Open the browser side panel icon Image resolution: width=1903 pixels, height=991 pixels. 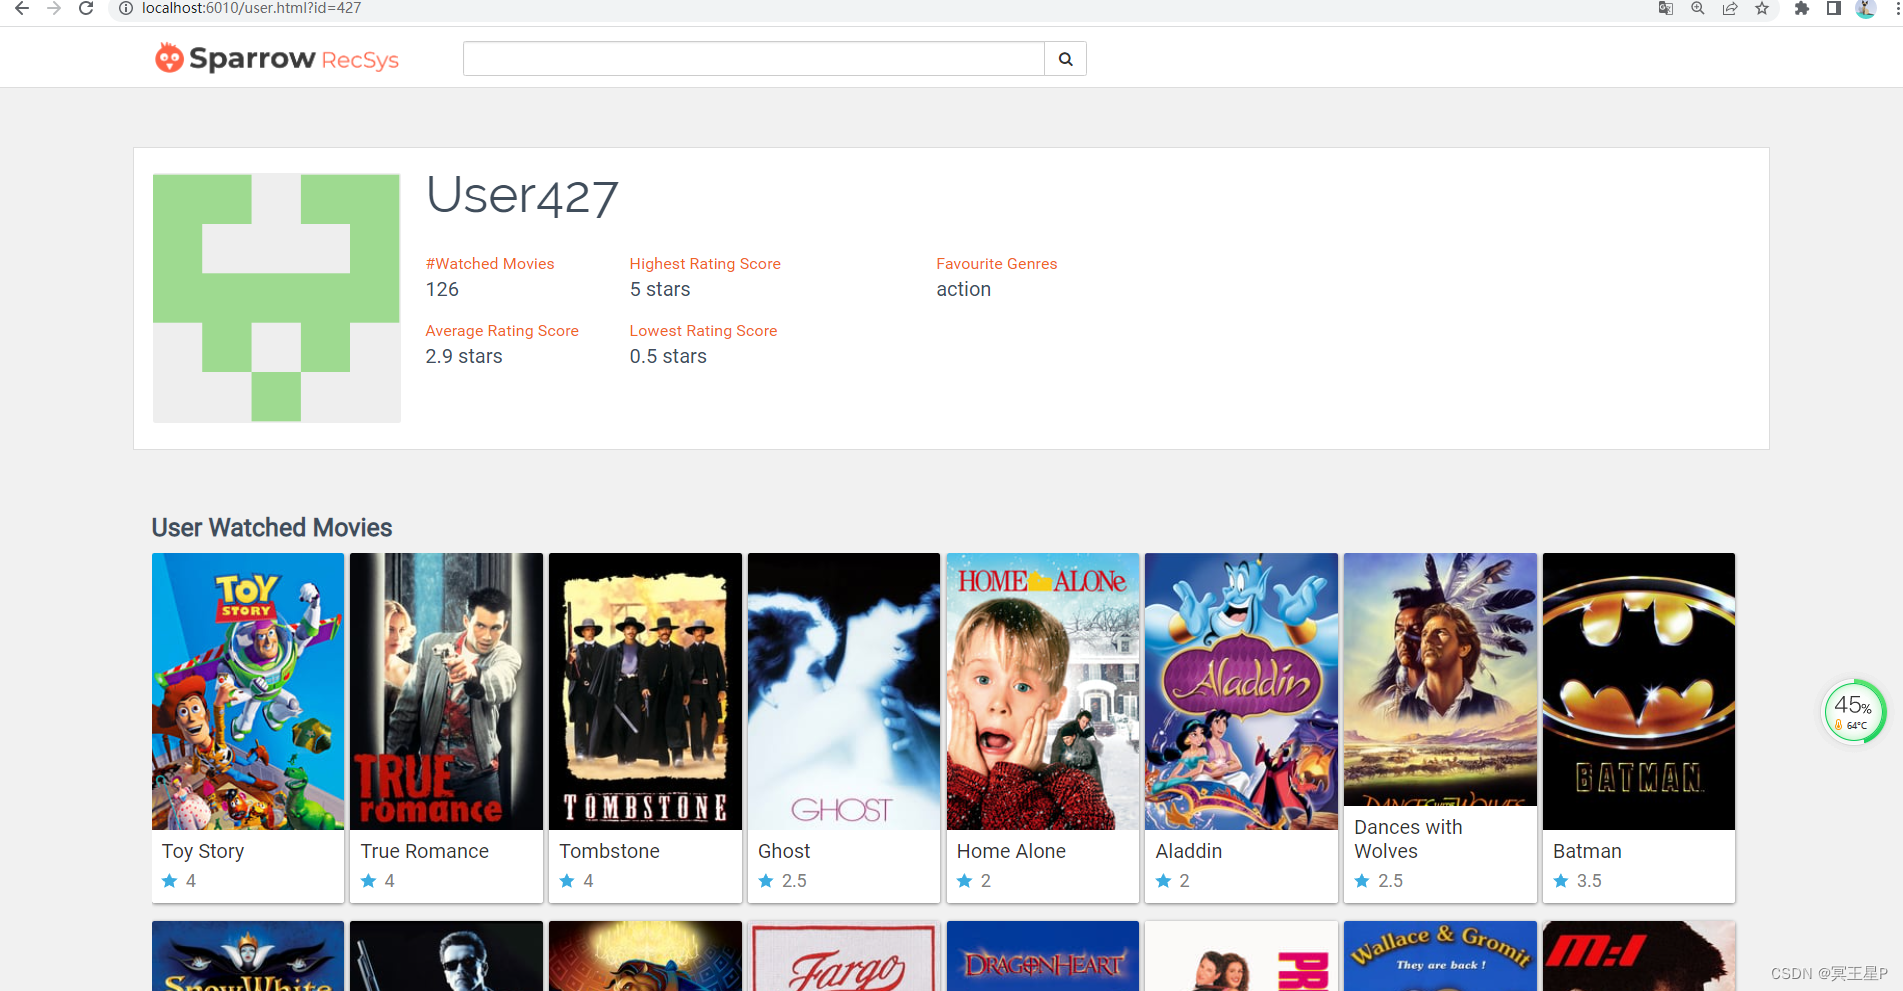[1834, 8]
